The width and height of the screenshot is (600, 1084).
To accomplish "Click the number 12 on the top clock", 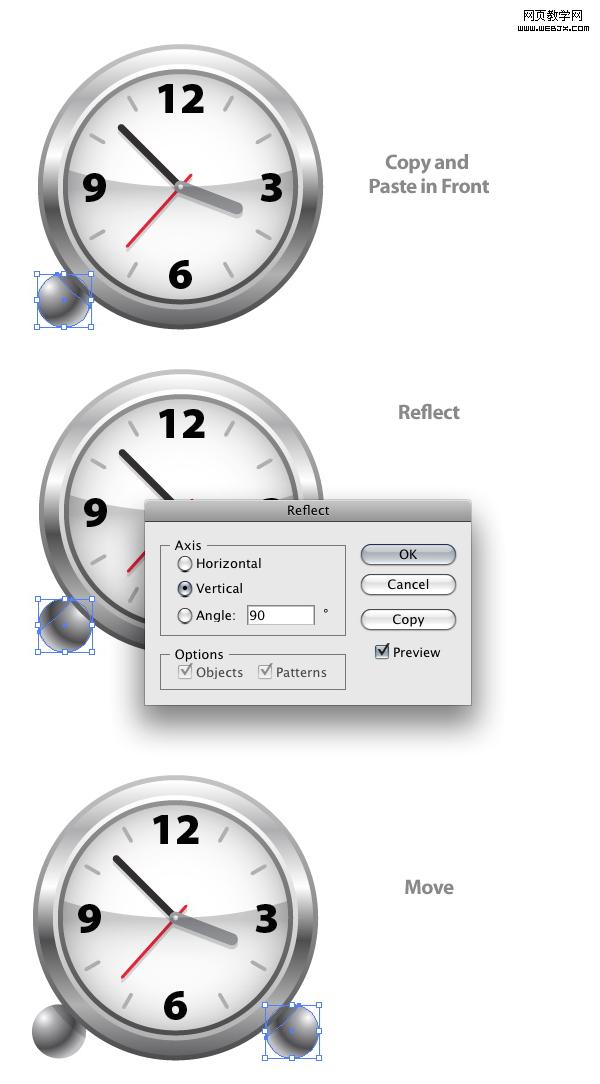I will 181,98.
